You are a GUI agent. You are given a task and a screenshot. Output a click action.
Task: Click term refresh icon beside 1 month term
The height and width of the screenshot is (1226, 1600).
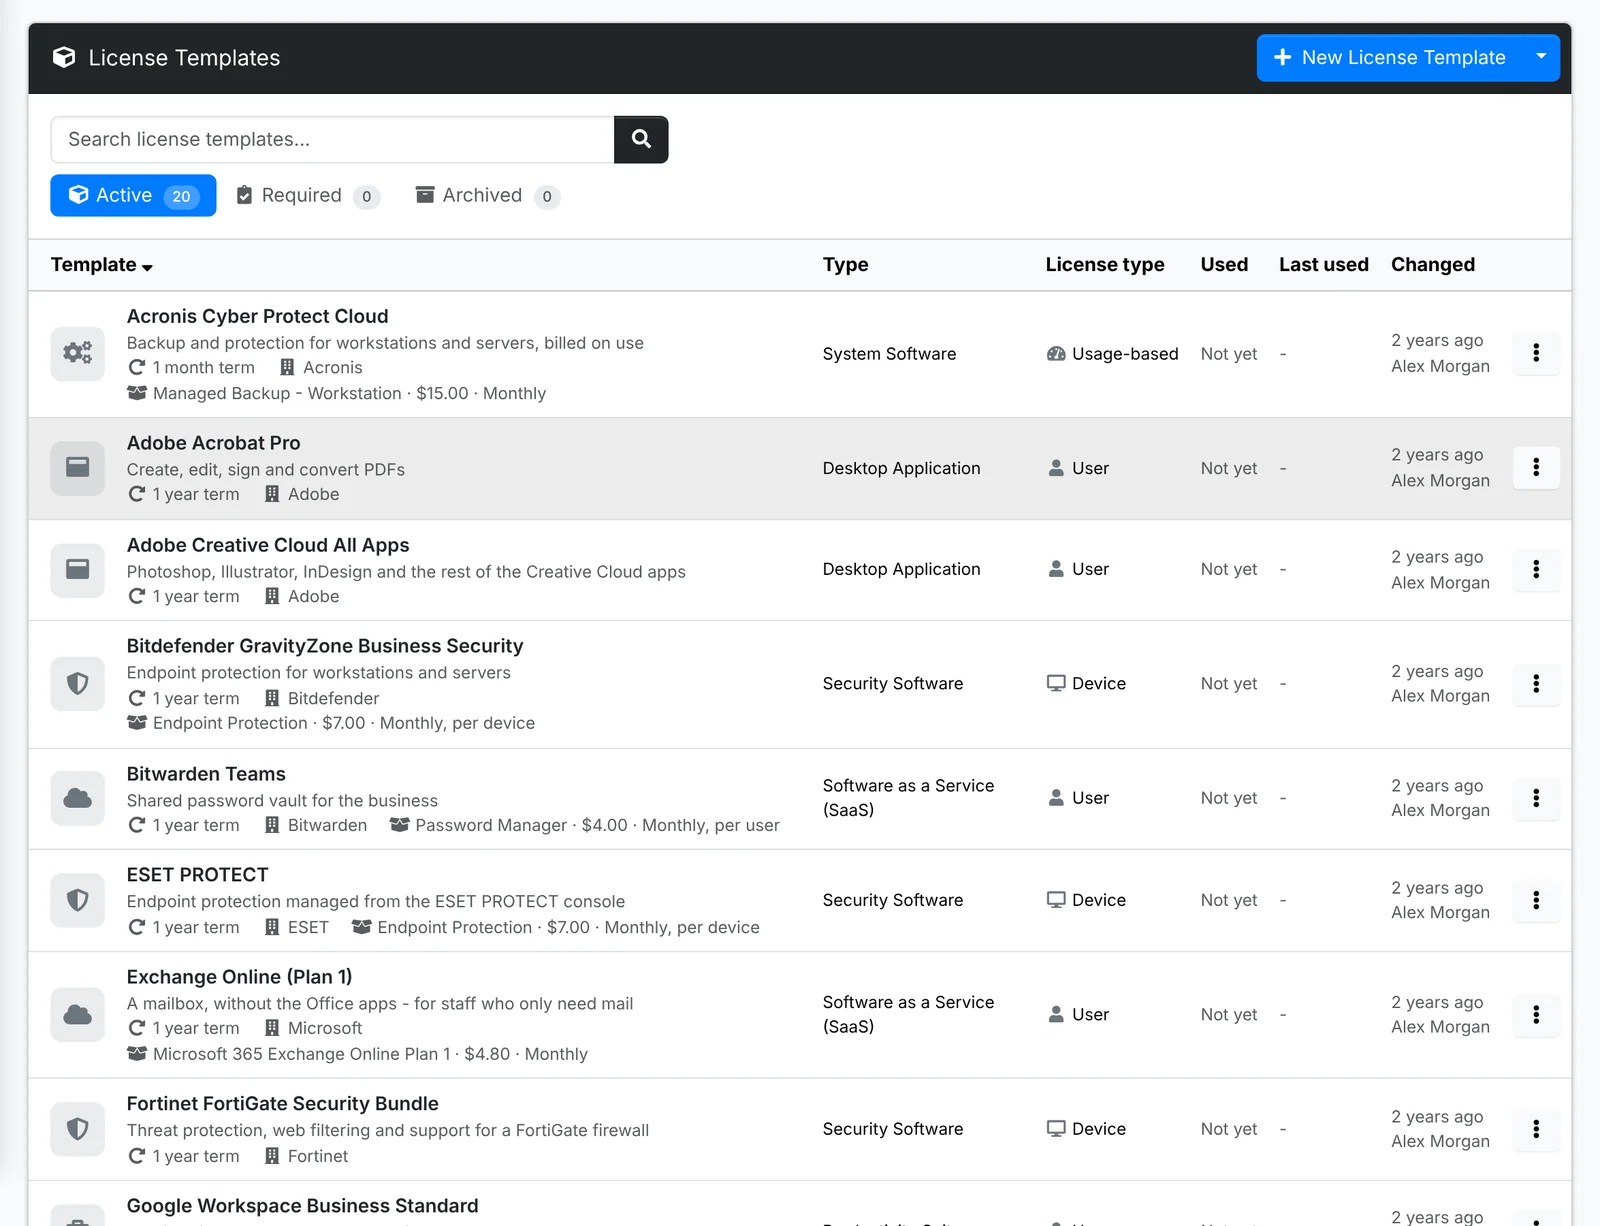tap(137, 367)
